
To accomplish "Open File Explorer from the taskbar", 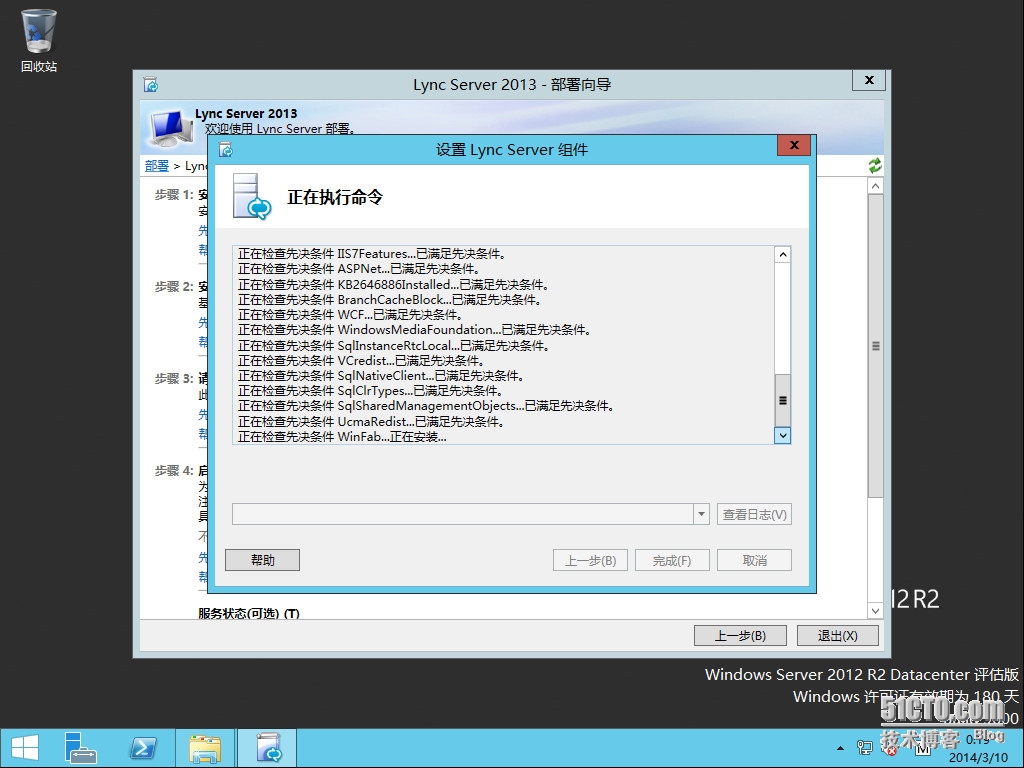I will [x=204, y=748].
